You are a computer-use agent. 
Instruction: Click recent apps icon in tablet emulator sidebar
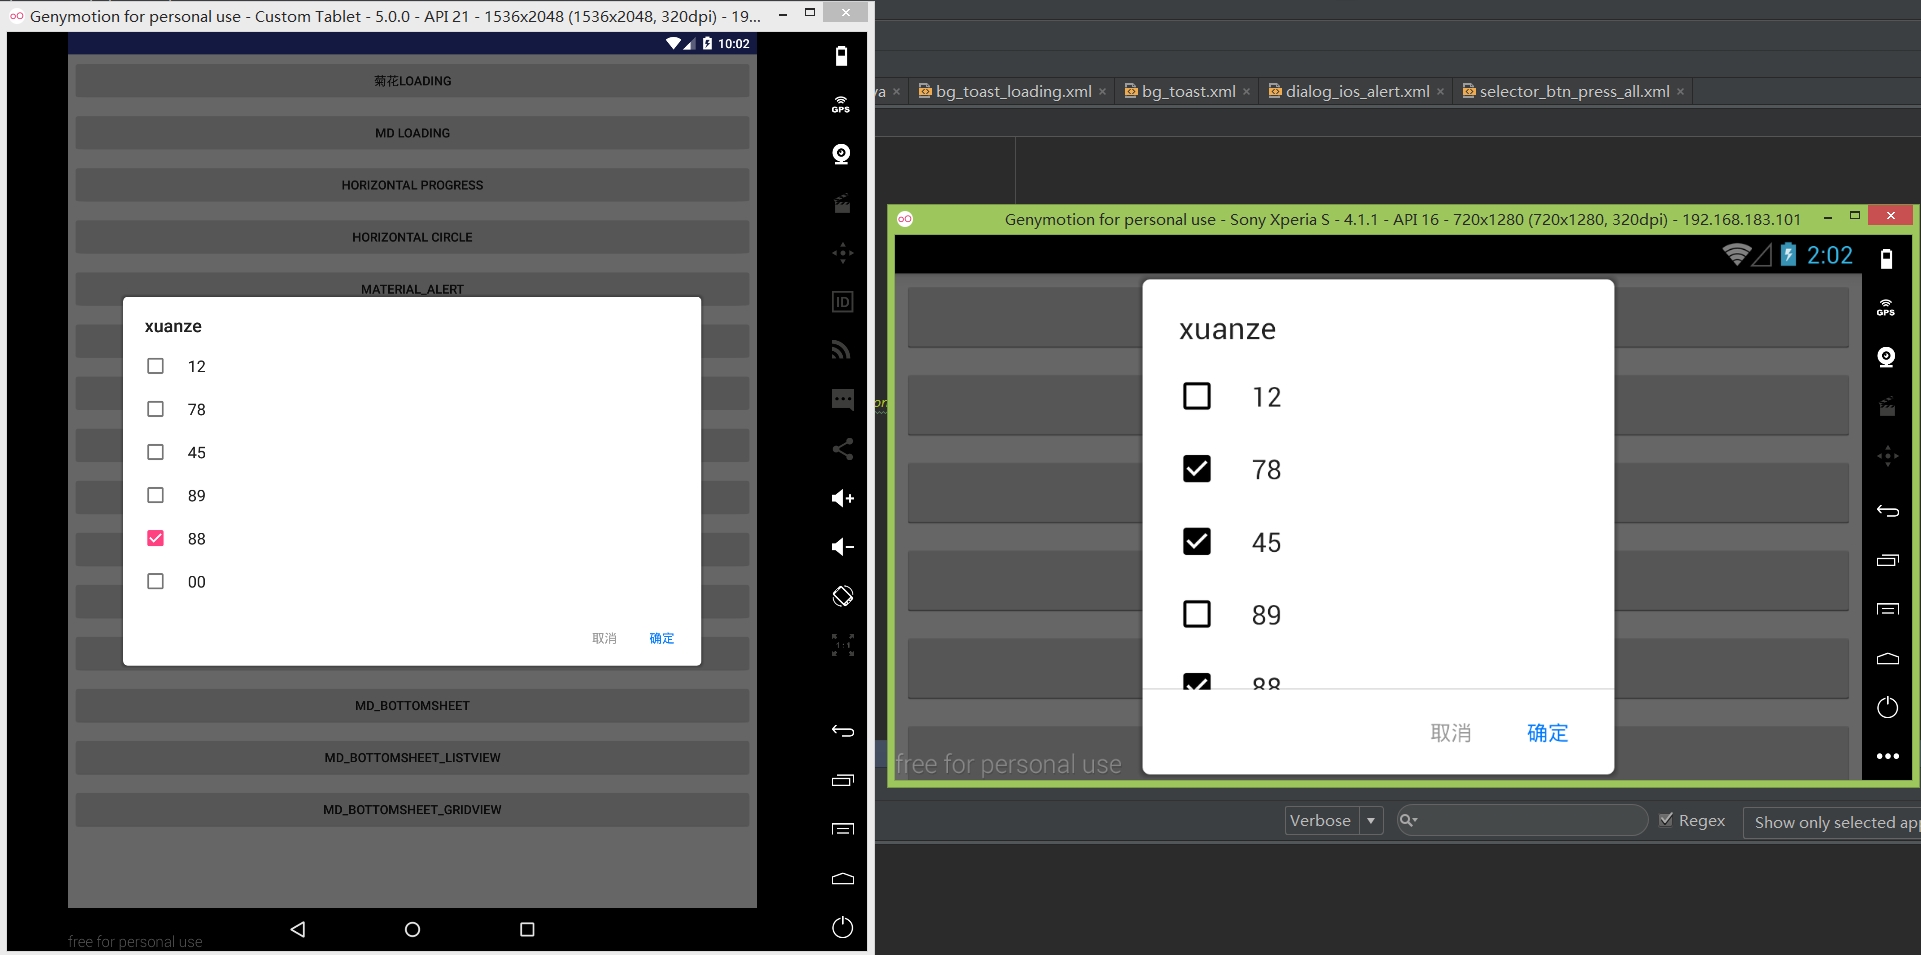842,780
